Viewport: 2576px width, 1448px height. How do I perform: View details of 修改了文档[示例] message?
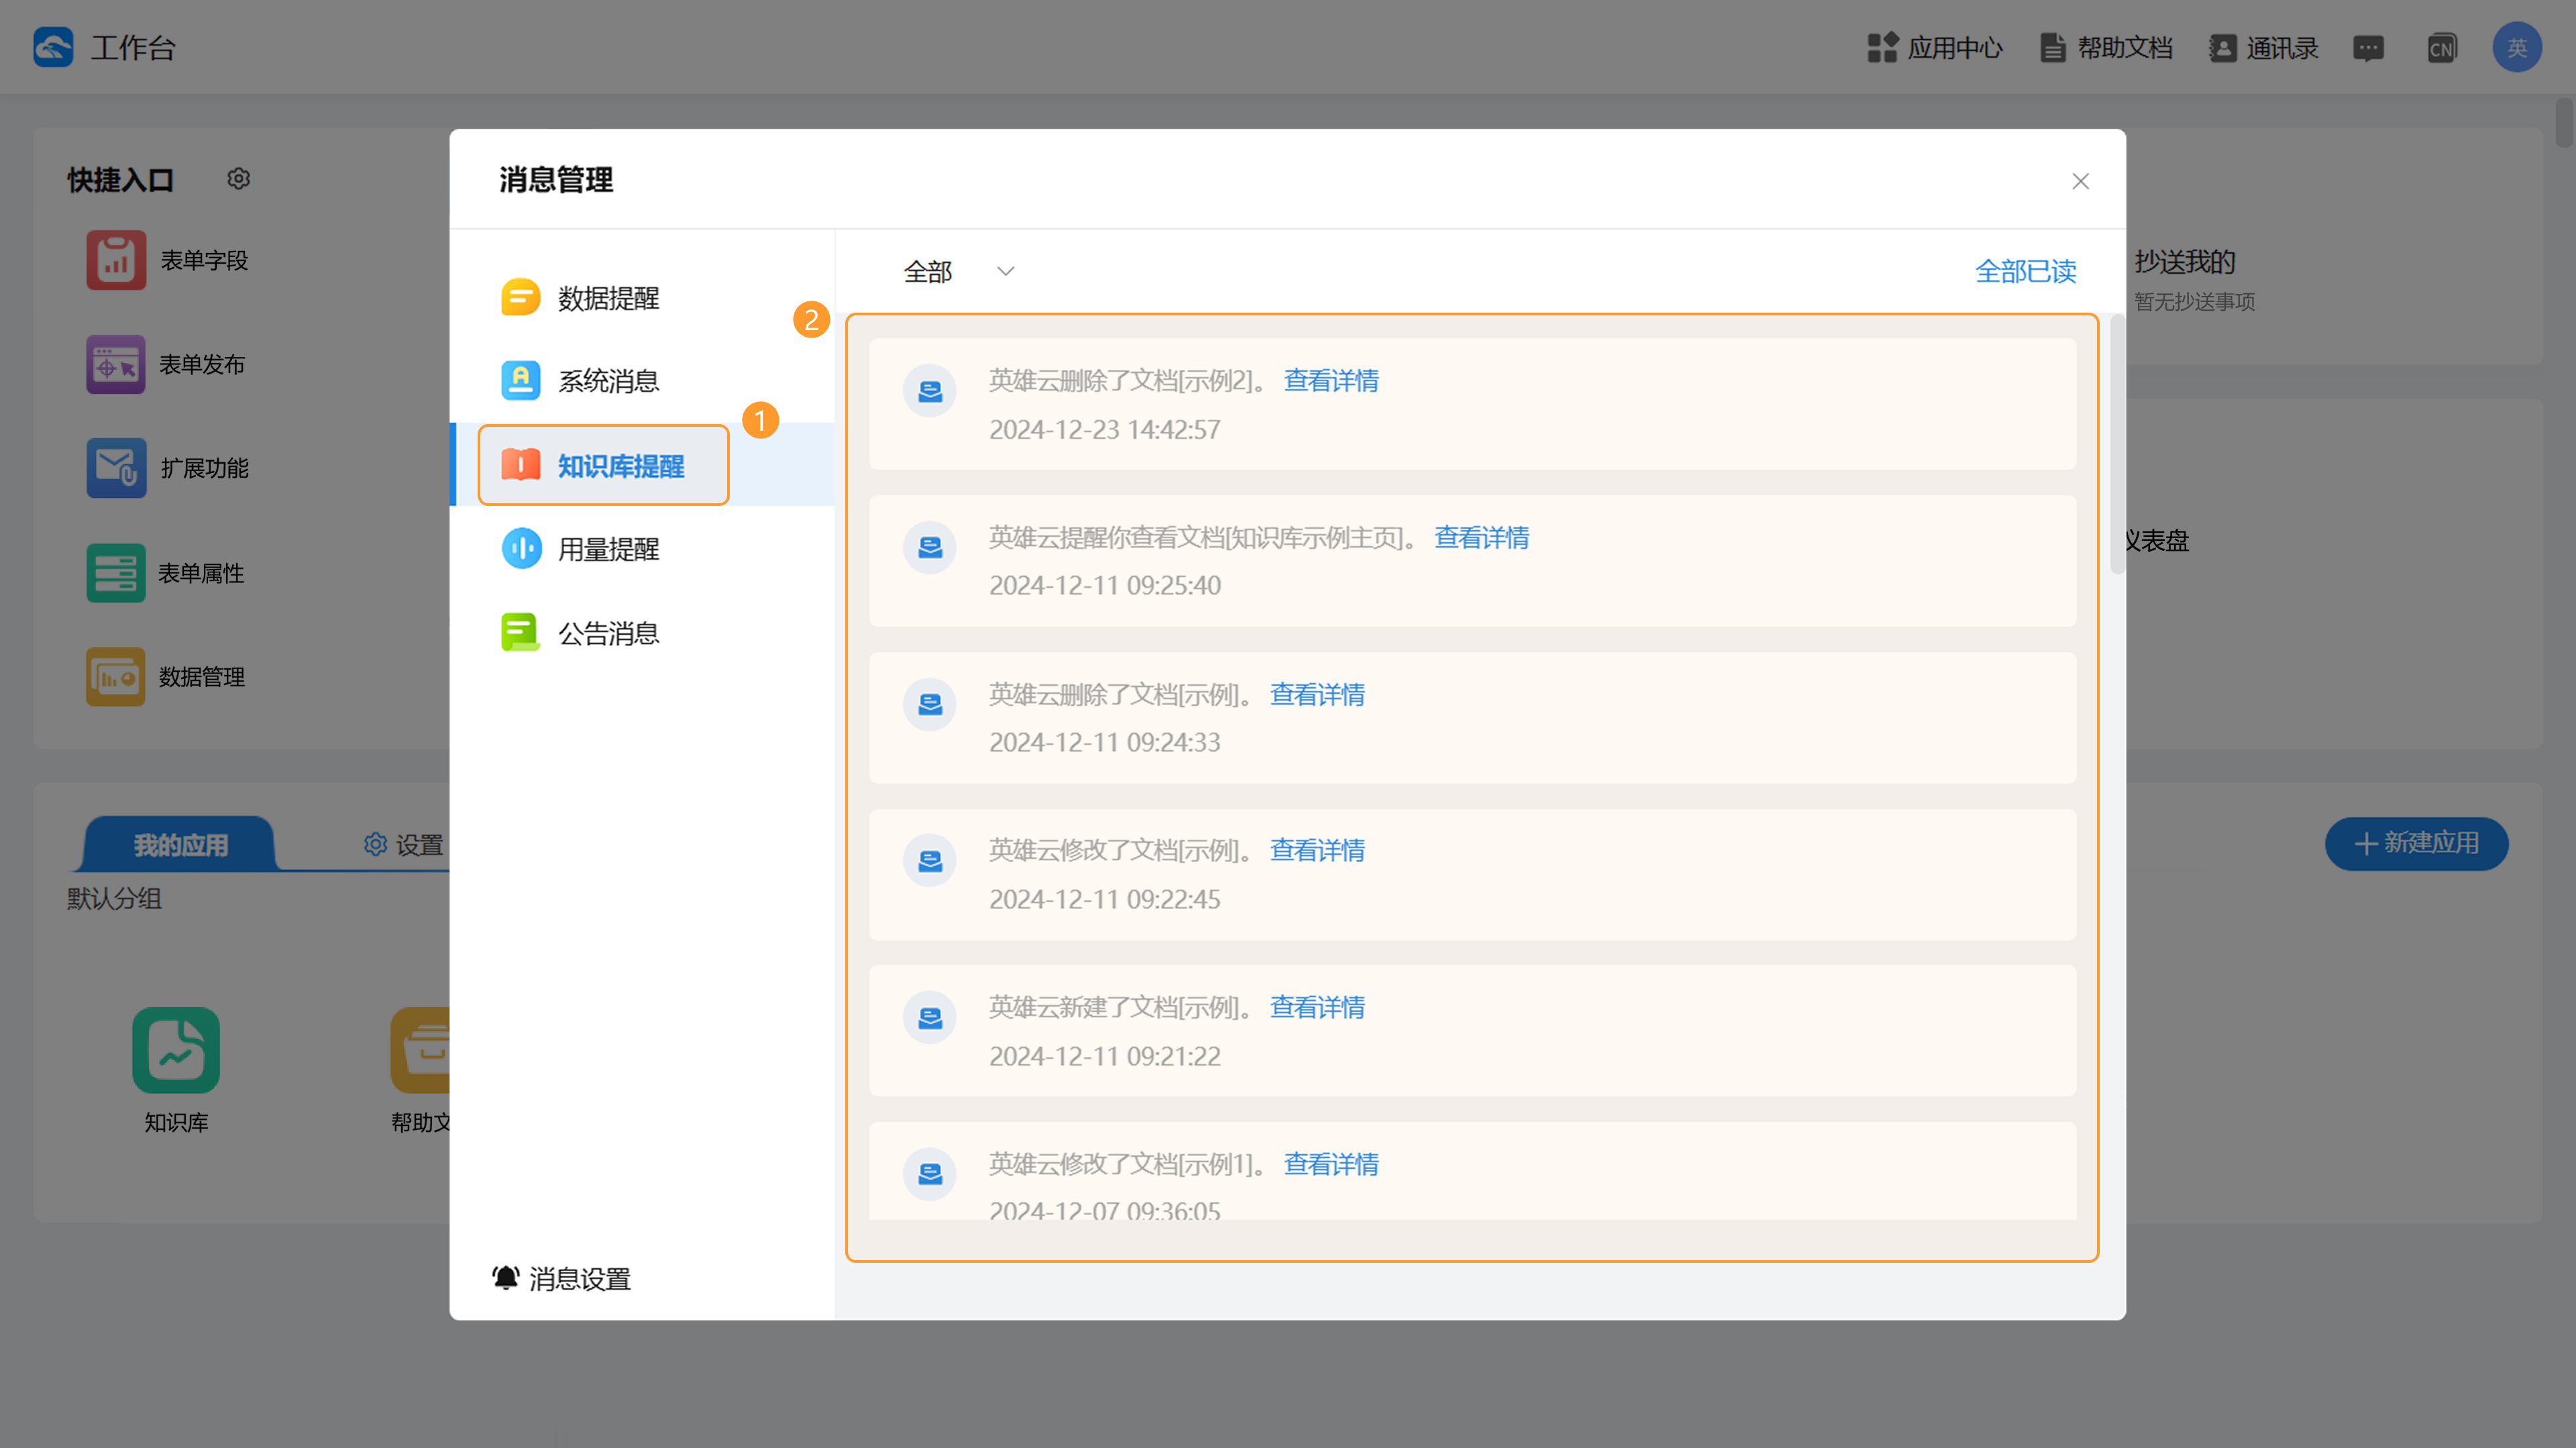pyautogui.click(x=1317, y=851)
